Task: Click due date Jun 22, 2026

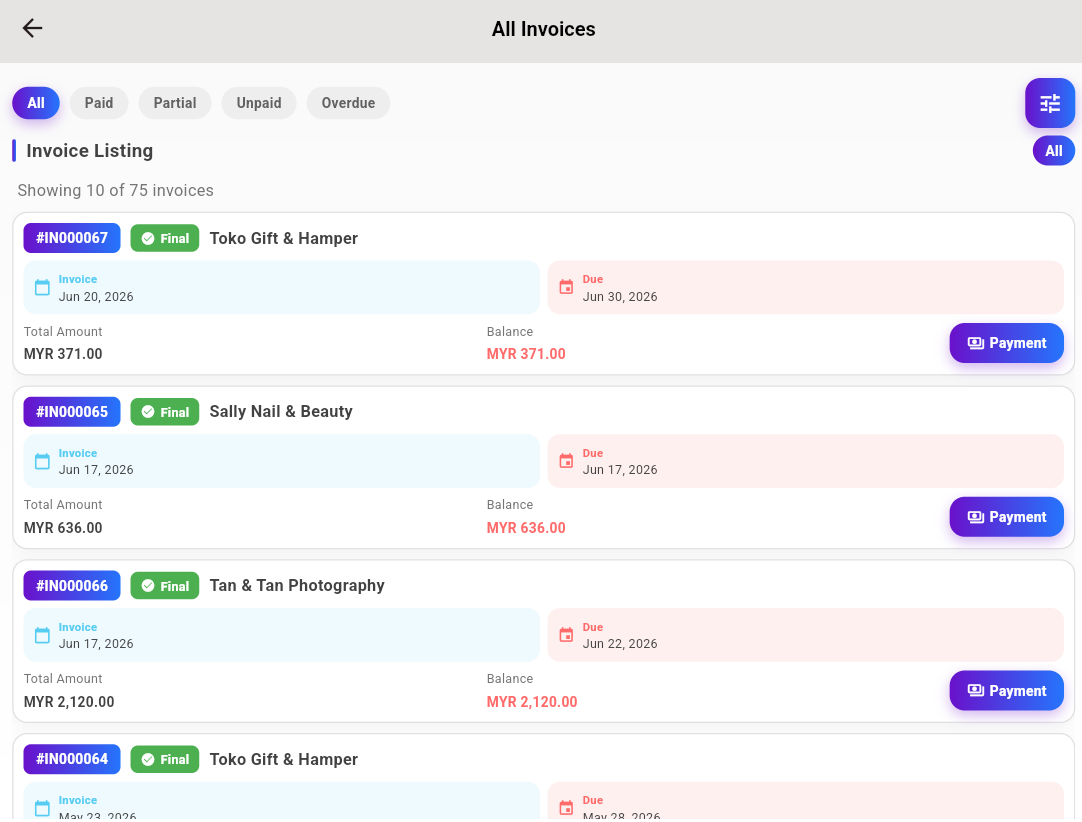Action: click(x=620, y=644)
